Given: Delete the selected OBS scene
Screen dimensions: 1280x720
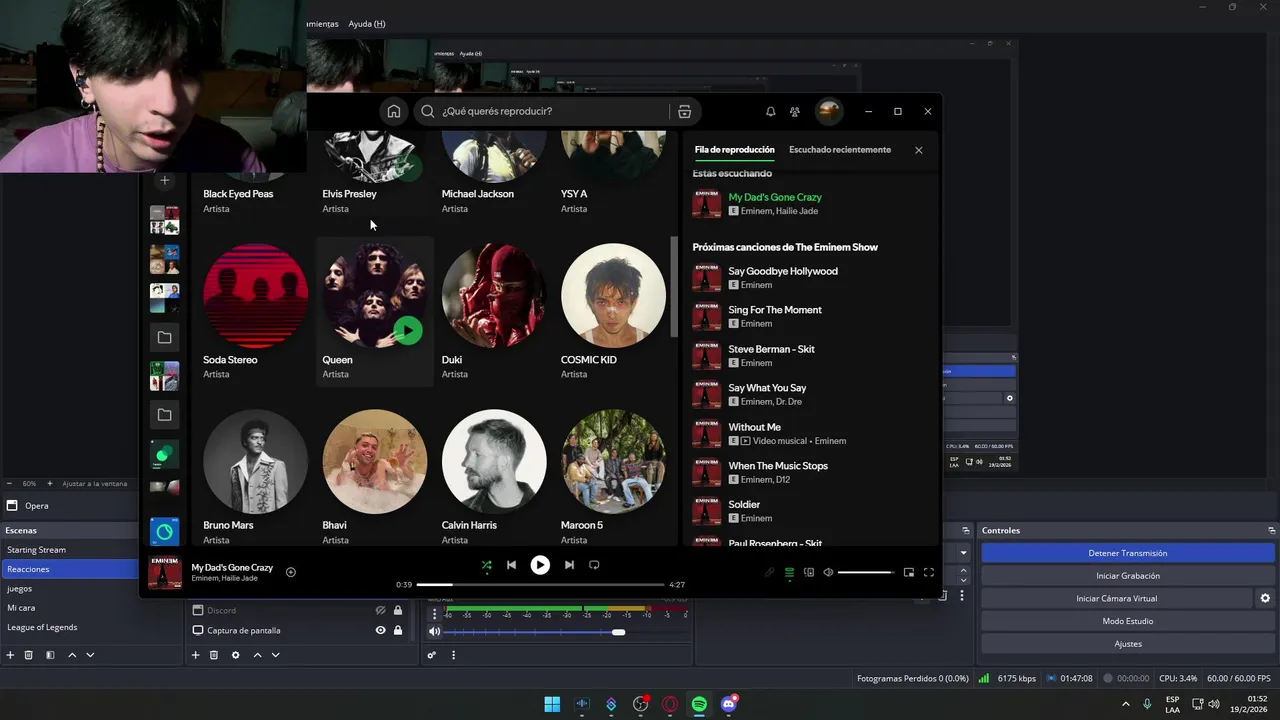Looking at the screenshot, I should (28, 655).
